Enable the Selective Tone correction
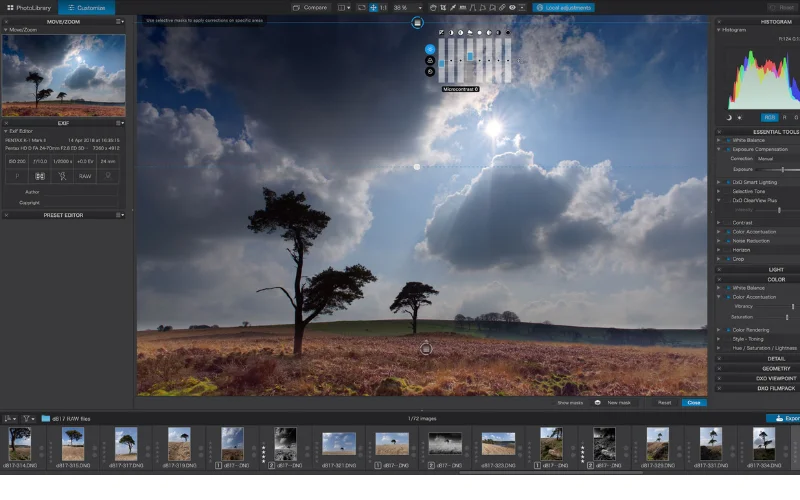This screenshot has height=500, width=800. pos(728,191)
